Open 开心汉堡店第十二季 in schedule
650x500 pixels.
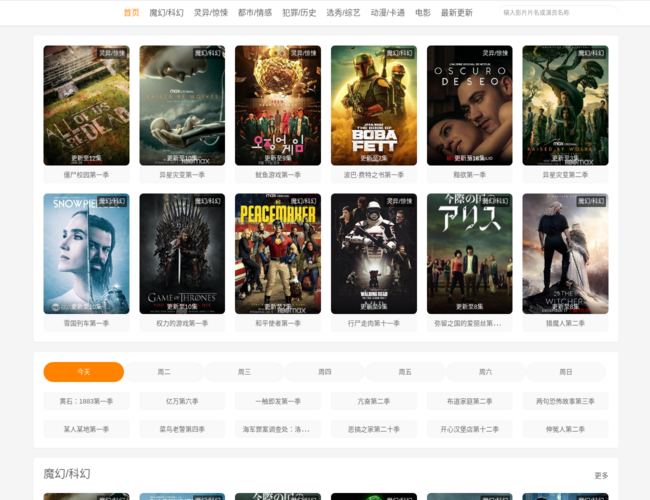click(x=469, y=429)
